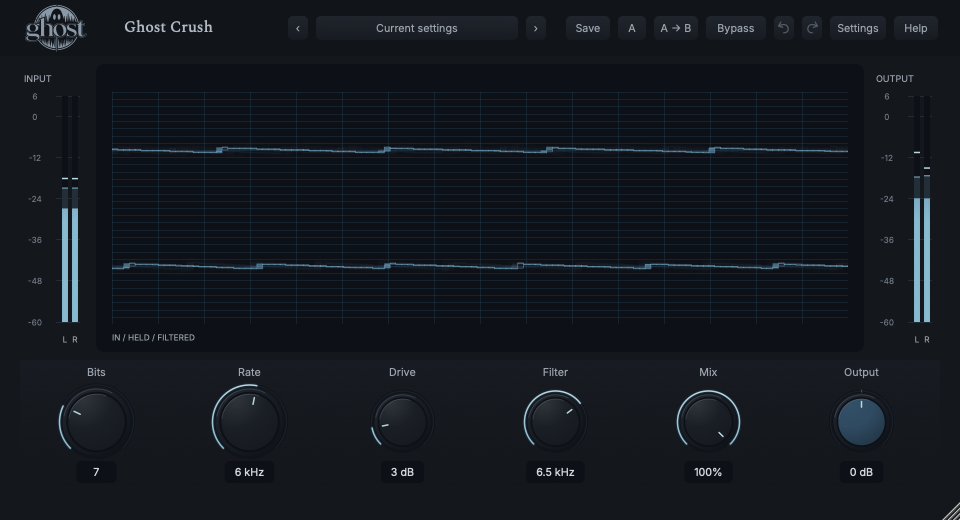This screenshot has height=520, width=960.
Task: Click the Bits label
Action: (96, 372)
